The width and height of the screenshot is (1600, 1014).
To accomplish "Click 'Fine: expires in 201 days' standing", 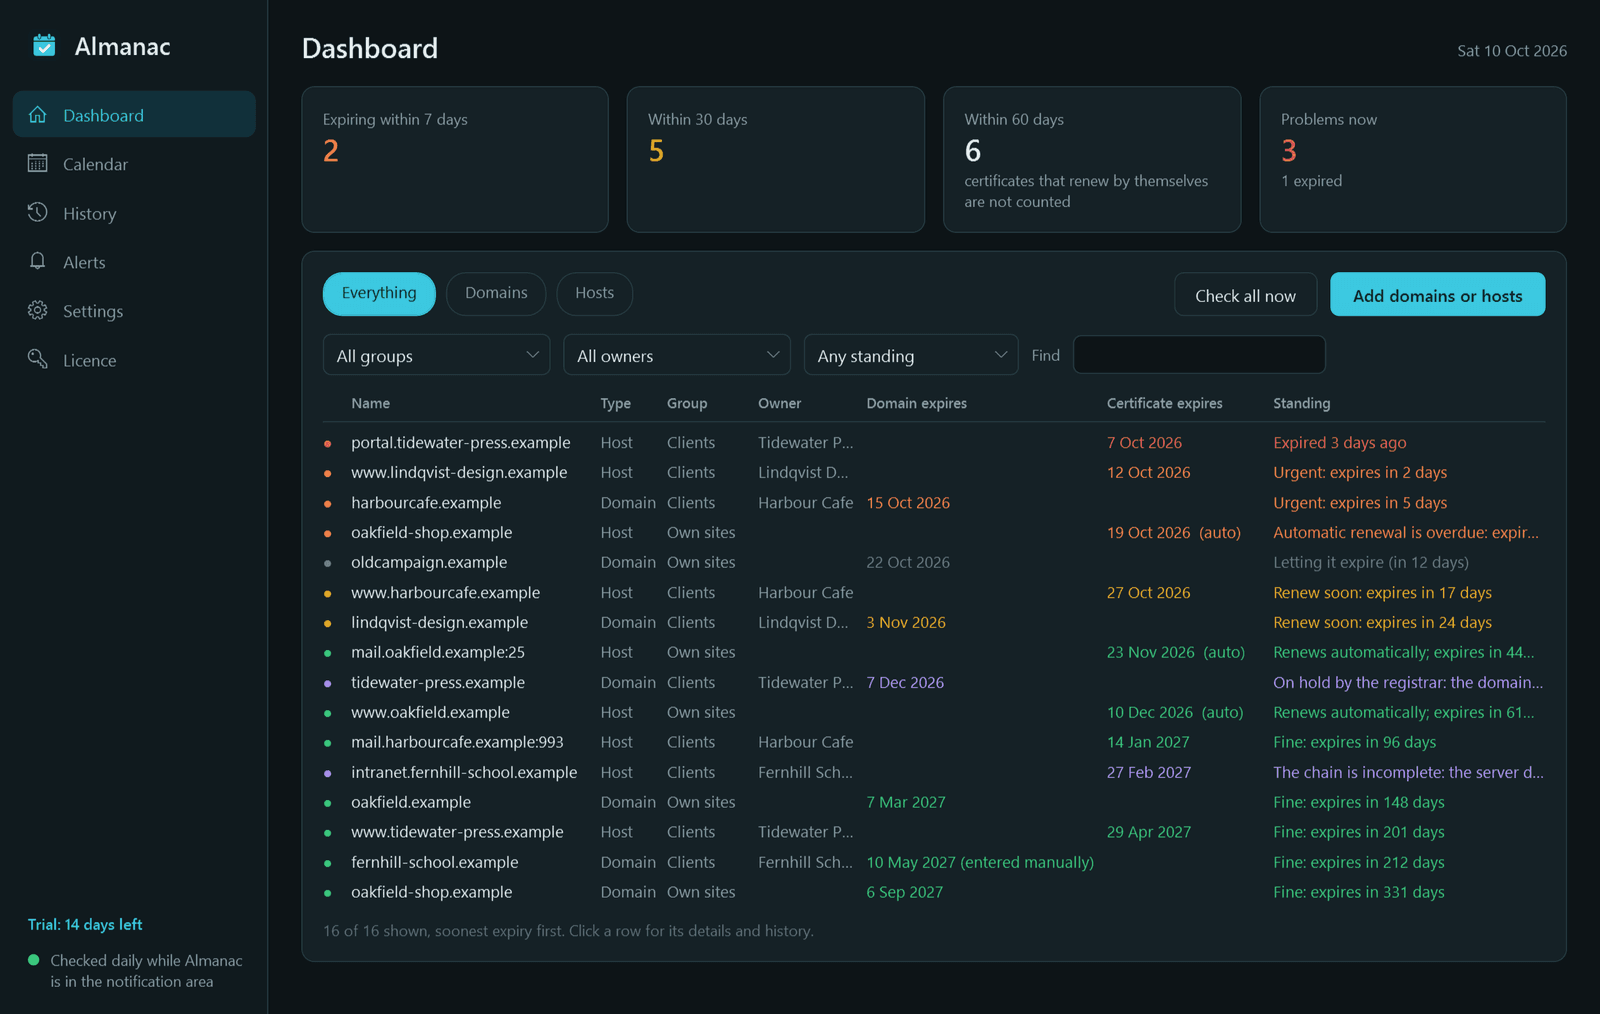I will click(1358, 832).
